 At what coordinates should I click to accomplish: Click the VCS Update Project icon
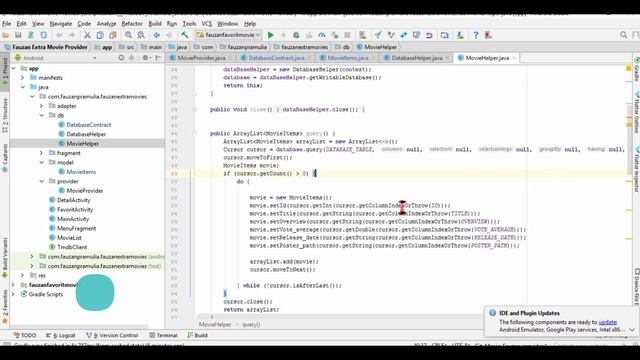click(378, 35)
